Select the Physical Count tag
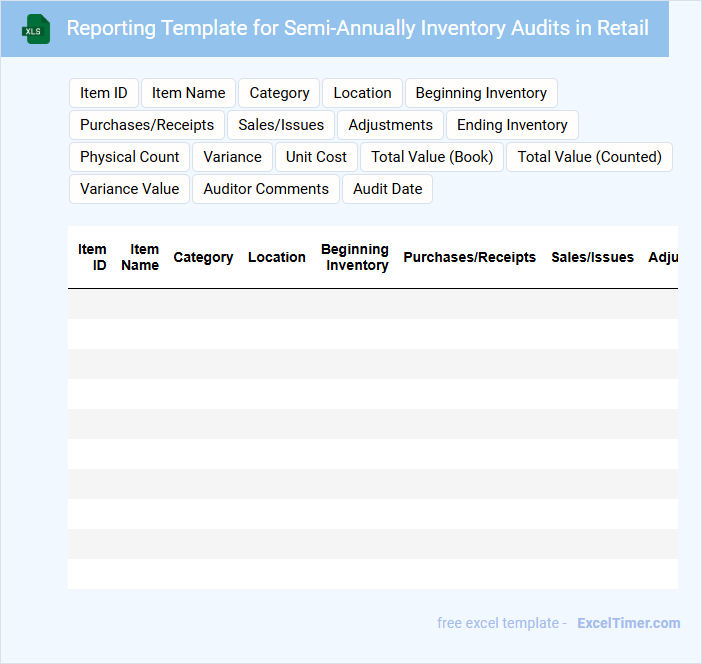This screenshot has width=702, height=664. (x=129, y=157)
